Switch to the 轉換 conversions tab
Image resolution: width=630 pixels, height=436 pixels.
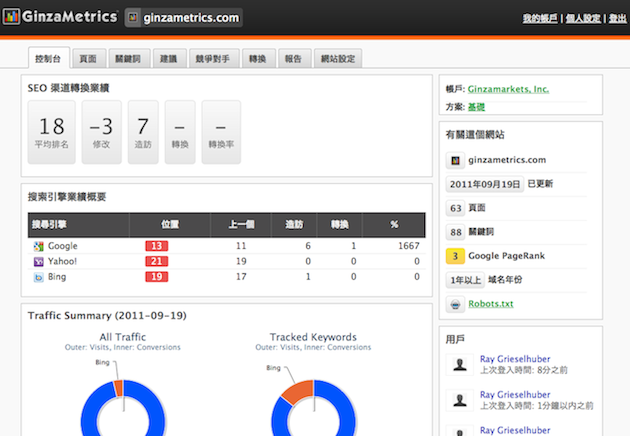[x=258, y=59]
